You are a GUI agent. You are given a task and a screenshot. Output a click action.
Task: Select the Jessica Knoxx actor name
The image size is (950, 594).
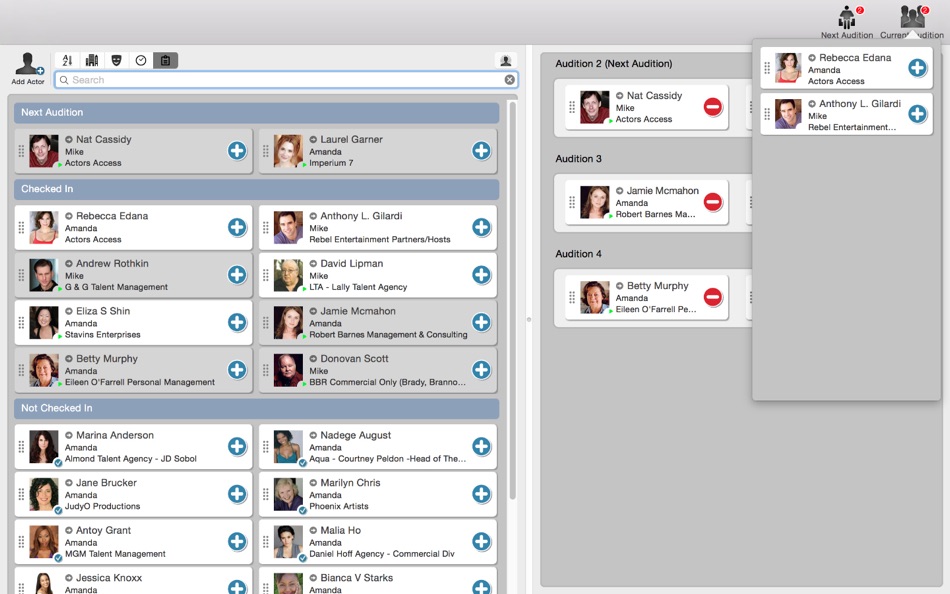pos(109,578)
